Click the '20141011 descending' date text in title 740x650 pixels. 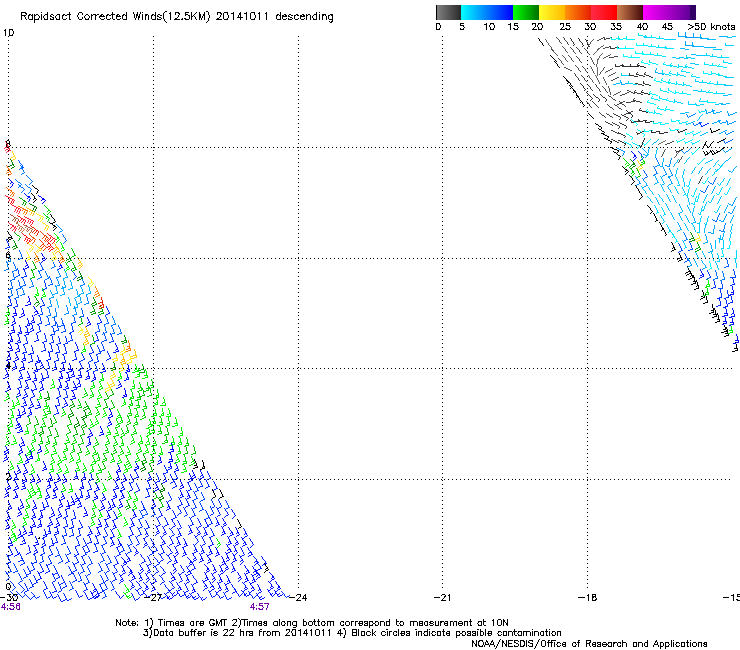(x=275, y=17)
